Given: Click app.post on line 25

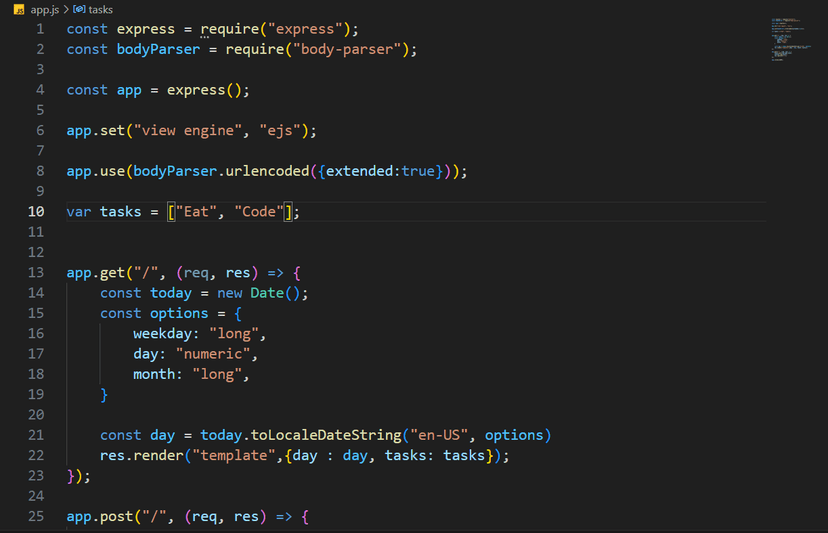Looking at the screenshot, I should click(x=100, y=517).
